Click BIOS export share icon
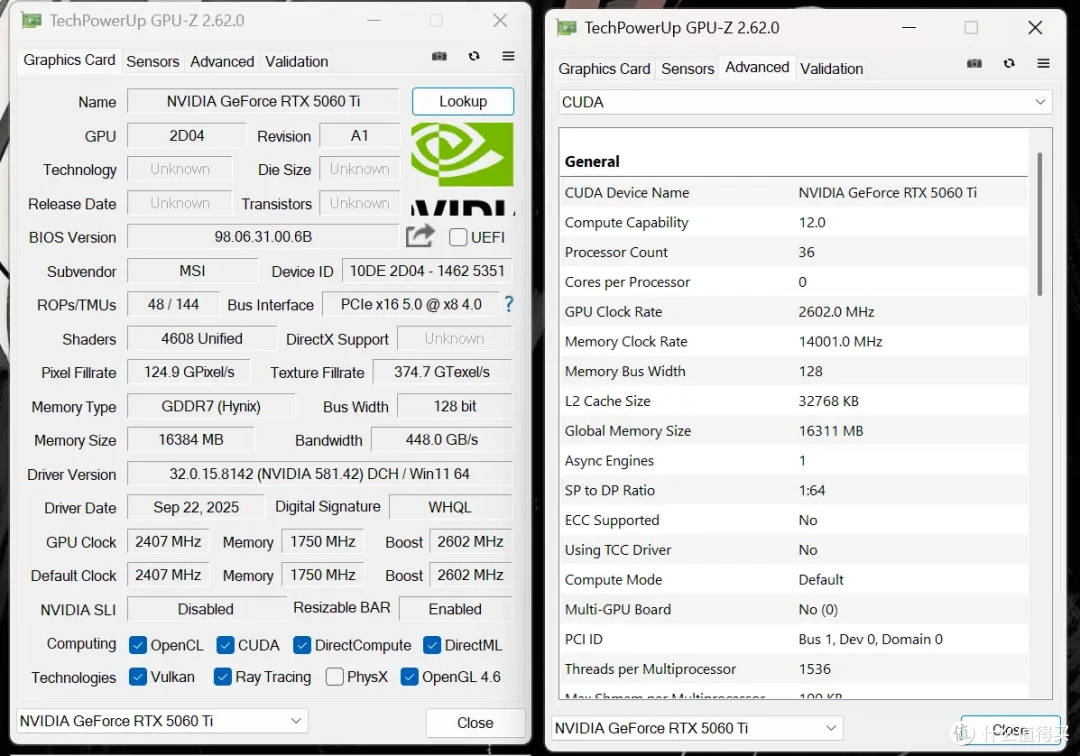Viewport: 1080px width, 756px height. coord(420,236)
